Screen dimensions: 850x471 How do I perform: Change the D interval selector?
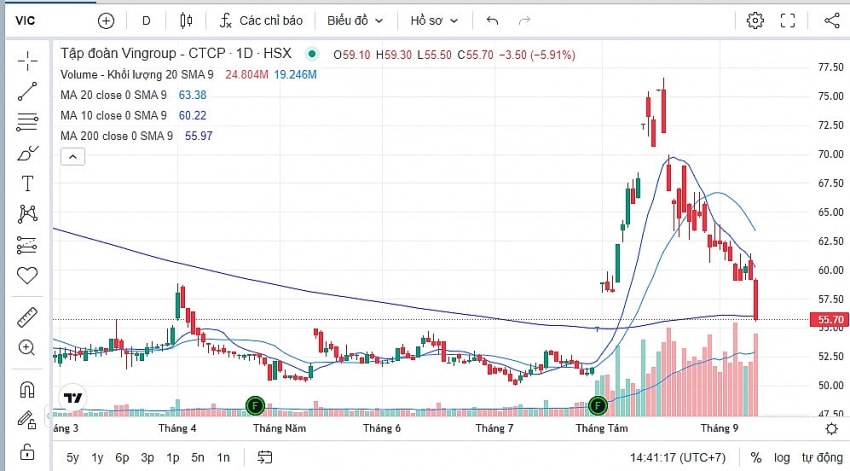click(x=146, y=21)
